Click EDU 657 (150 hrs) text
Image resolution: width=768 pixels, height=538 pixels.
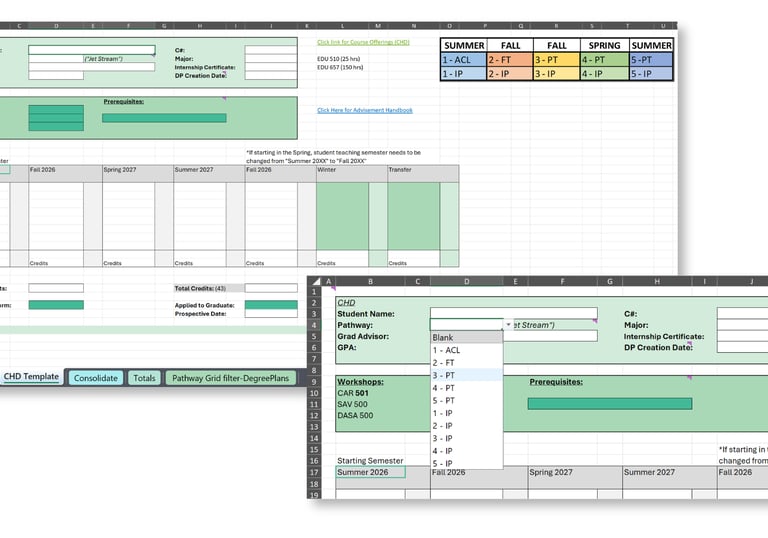pyautogui.click(x=340, y=67)
